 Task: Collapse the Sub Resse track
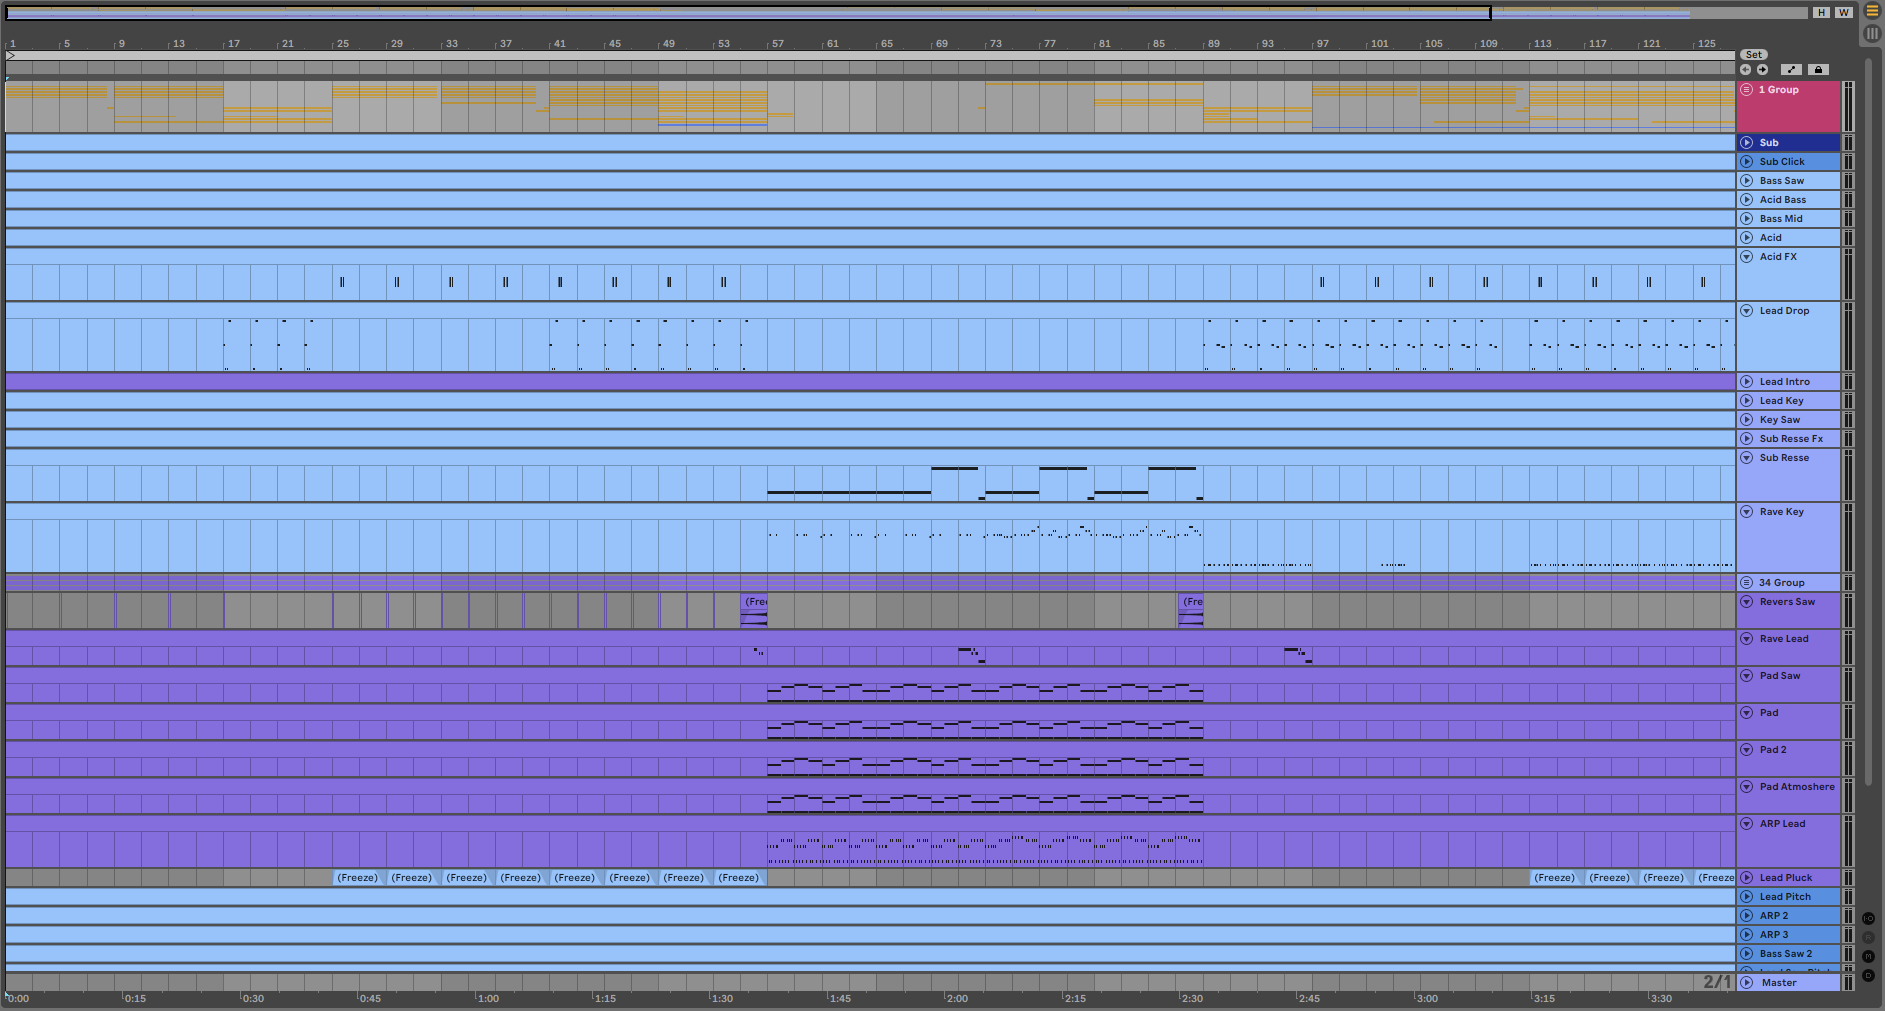(1747, 458)
